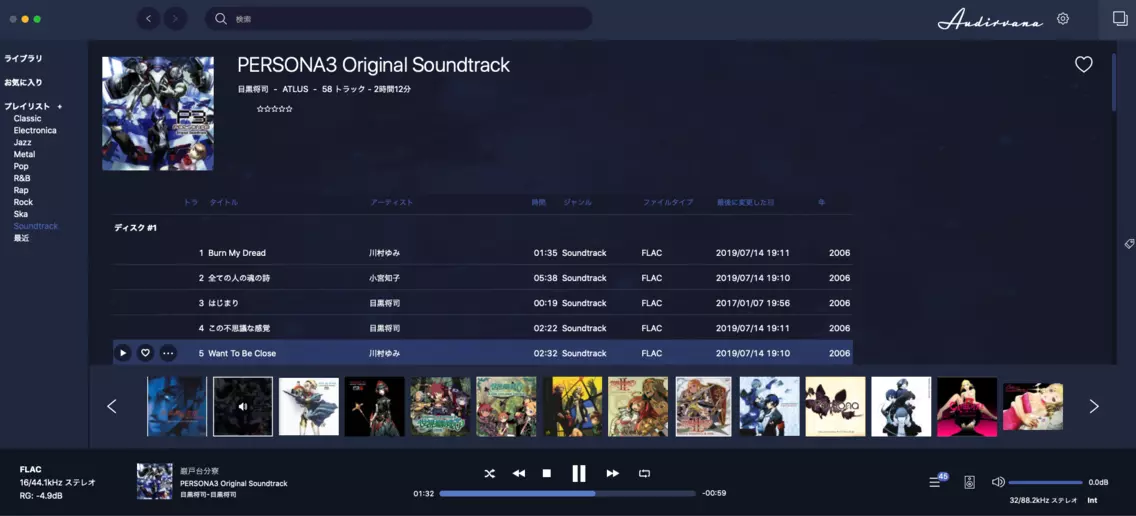Click the search field
The width and height of the screenshot is (1136, 516).
tap(398, 19)
